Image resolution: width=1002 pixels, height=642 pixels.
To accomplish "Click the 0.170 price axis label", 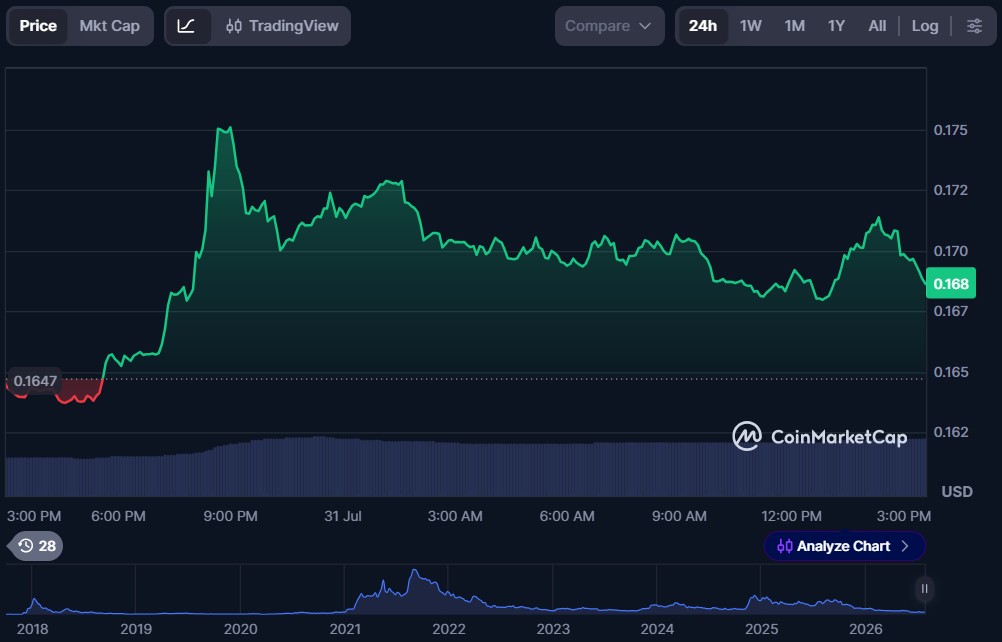I will 950,251.
